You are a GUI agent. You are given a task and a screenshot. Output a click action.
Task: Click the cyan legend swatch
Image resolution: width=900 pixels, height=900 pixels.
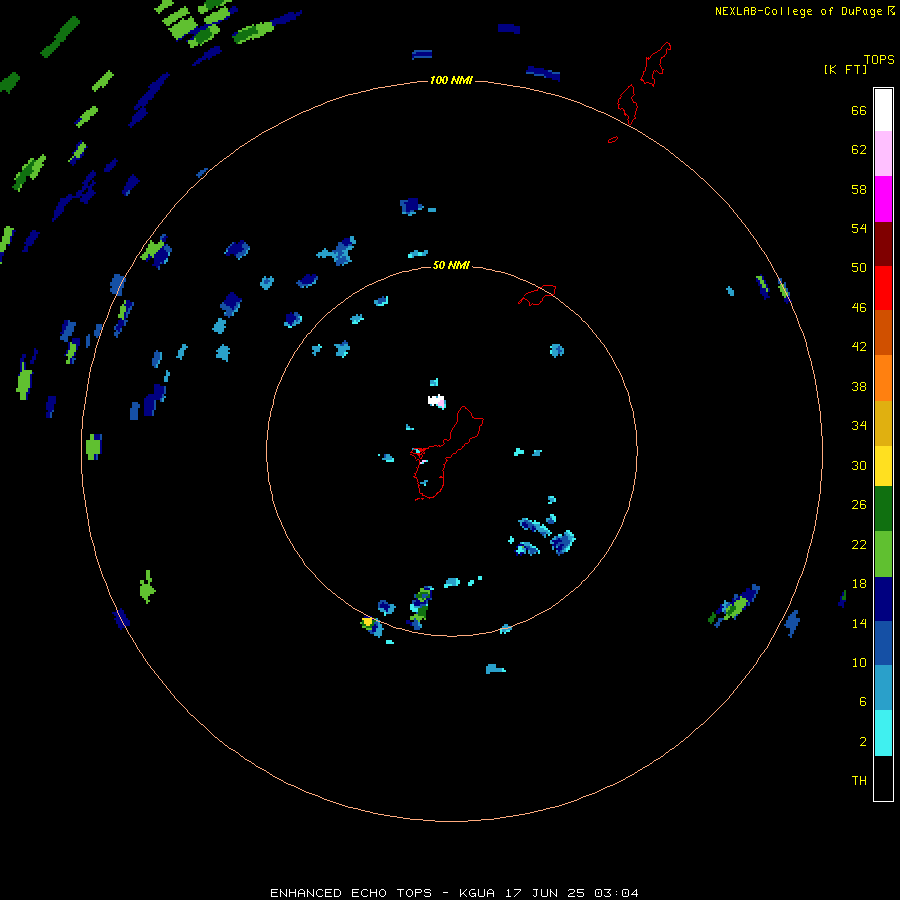point(883,733)
